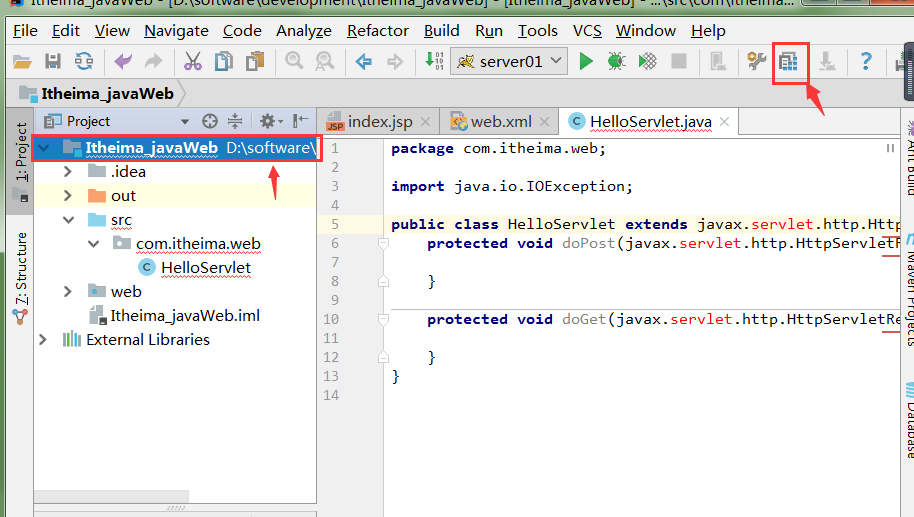Navigate Back with blue left arrow
The height and width of the screenshot is (517, 914).
pos(364,61)
